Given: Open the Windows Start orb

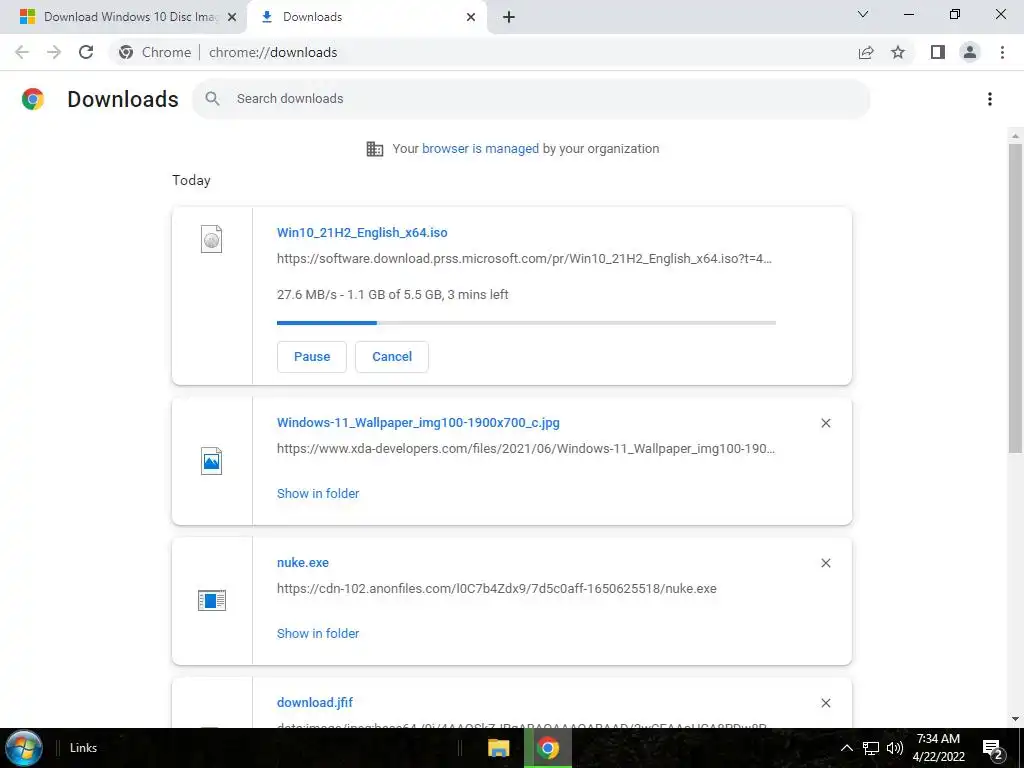Looking at the screenshot, I should click(x=24, y=748).
